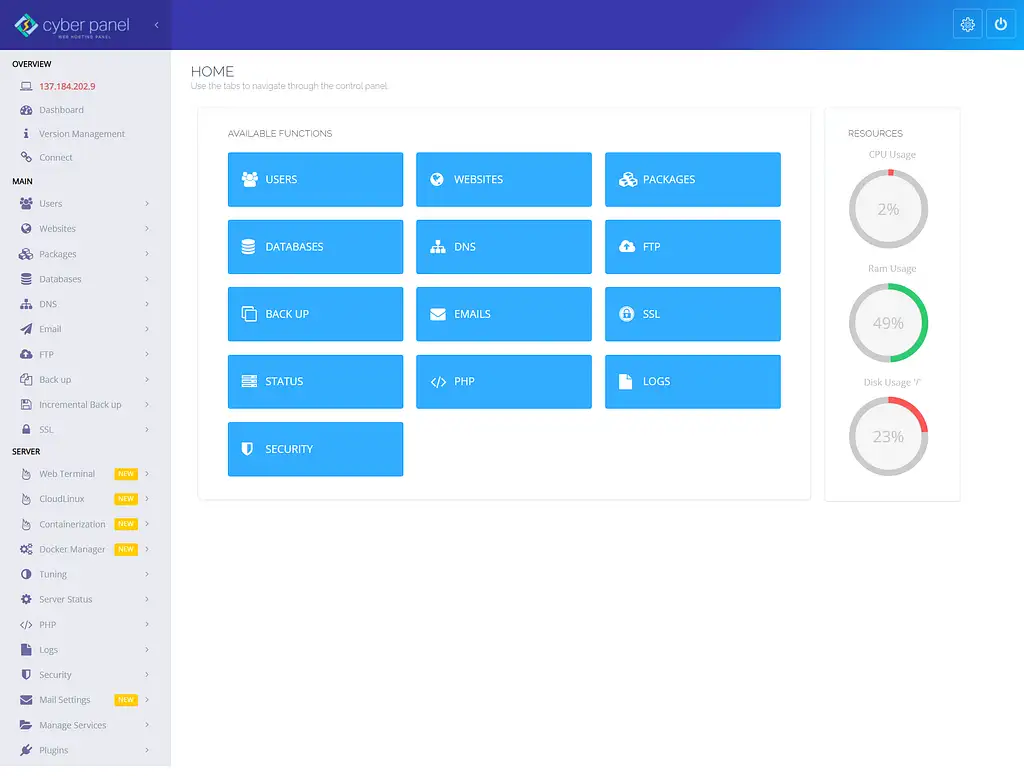
Task: Click the Websites globe icon in sidebar
Action: pyautogui.click(x=26, y=229)
